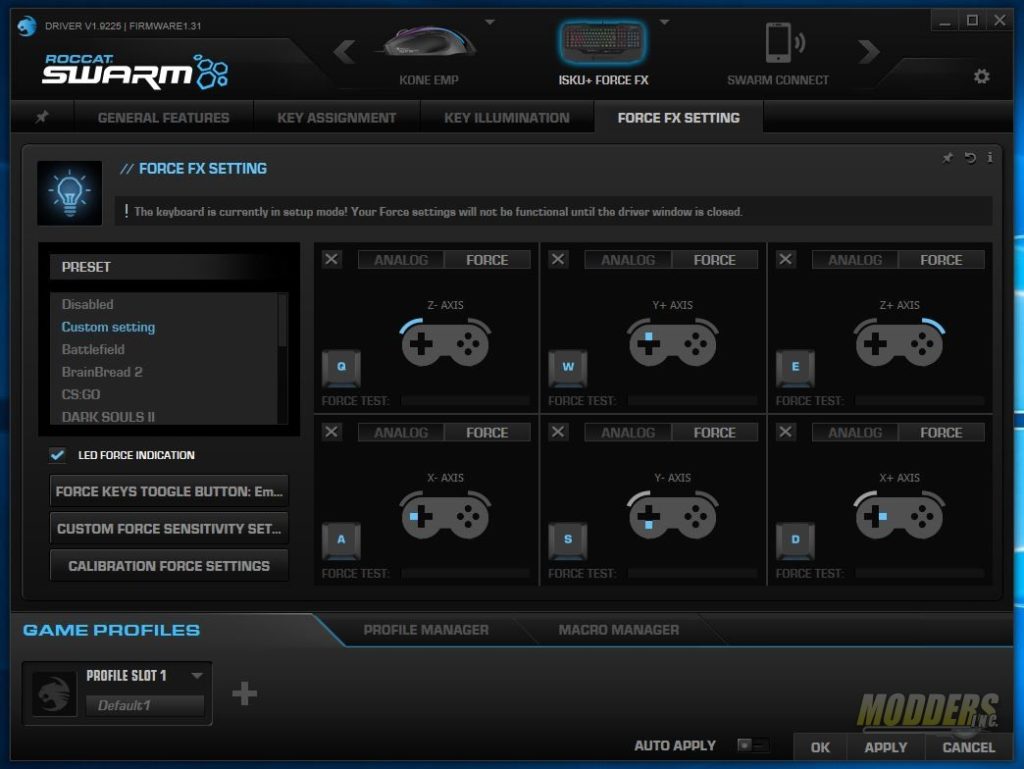The height and width of the screenshot is (769, 1024).
Task: Select the Kone EMP mouse device icon
Action: pyautogui.click(x=428, y=44)
